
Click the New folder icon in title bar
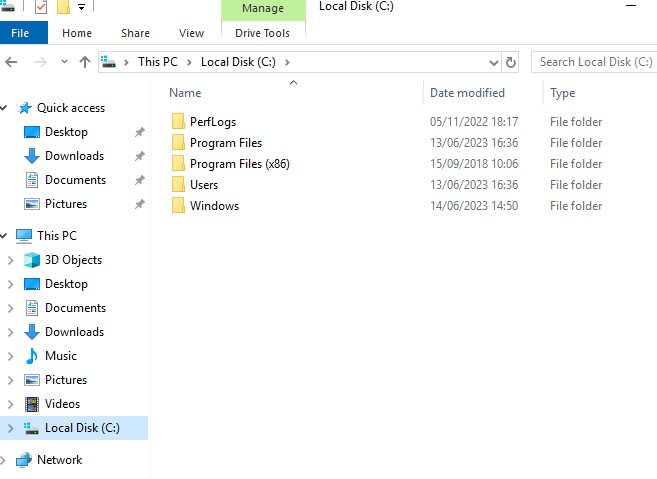tap(63, 7)
